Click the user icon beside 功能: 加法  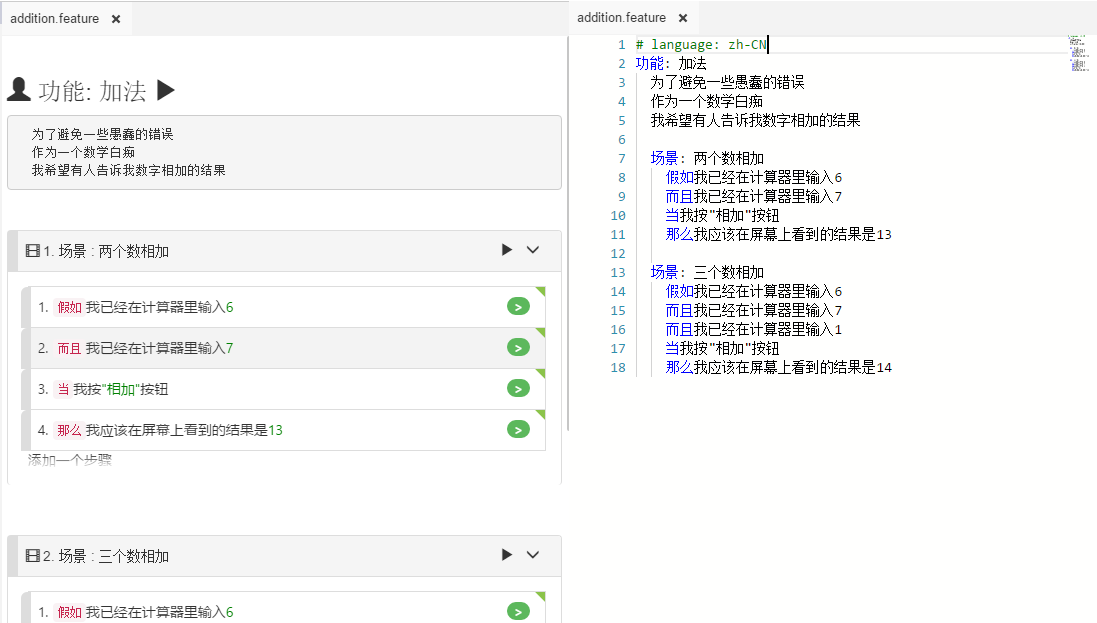pyautogui.click(x=18, y=91)
